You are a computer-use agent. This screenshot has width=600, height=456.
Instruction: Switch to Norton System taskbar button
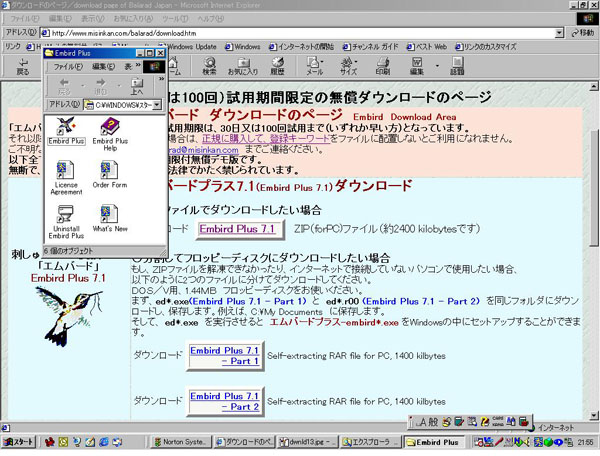pyautogui.click(x=181, y=442)
